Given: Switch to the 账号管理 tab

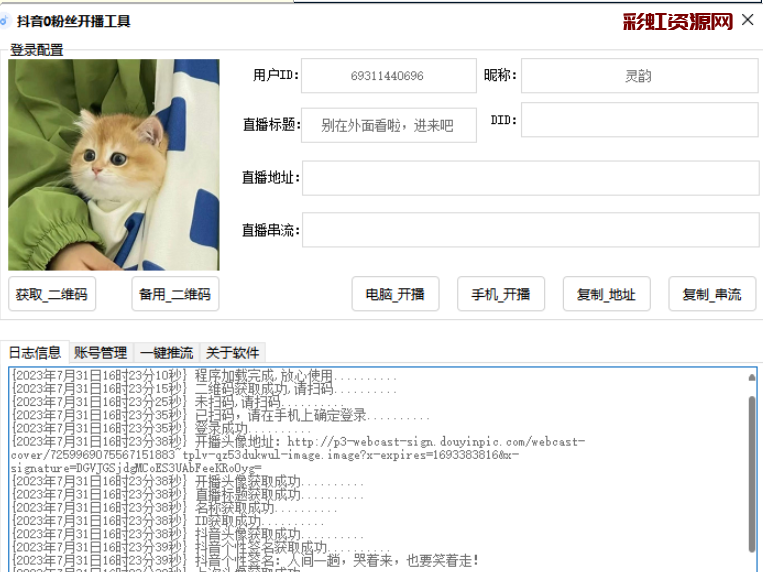Looking at the screenshot, I should [100, 353].
